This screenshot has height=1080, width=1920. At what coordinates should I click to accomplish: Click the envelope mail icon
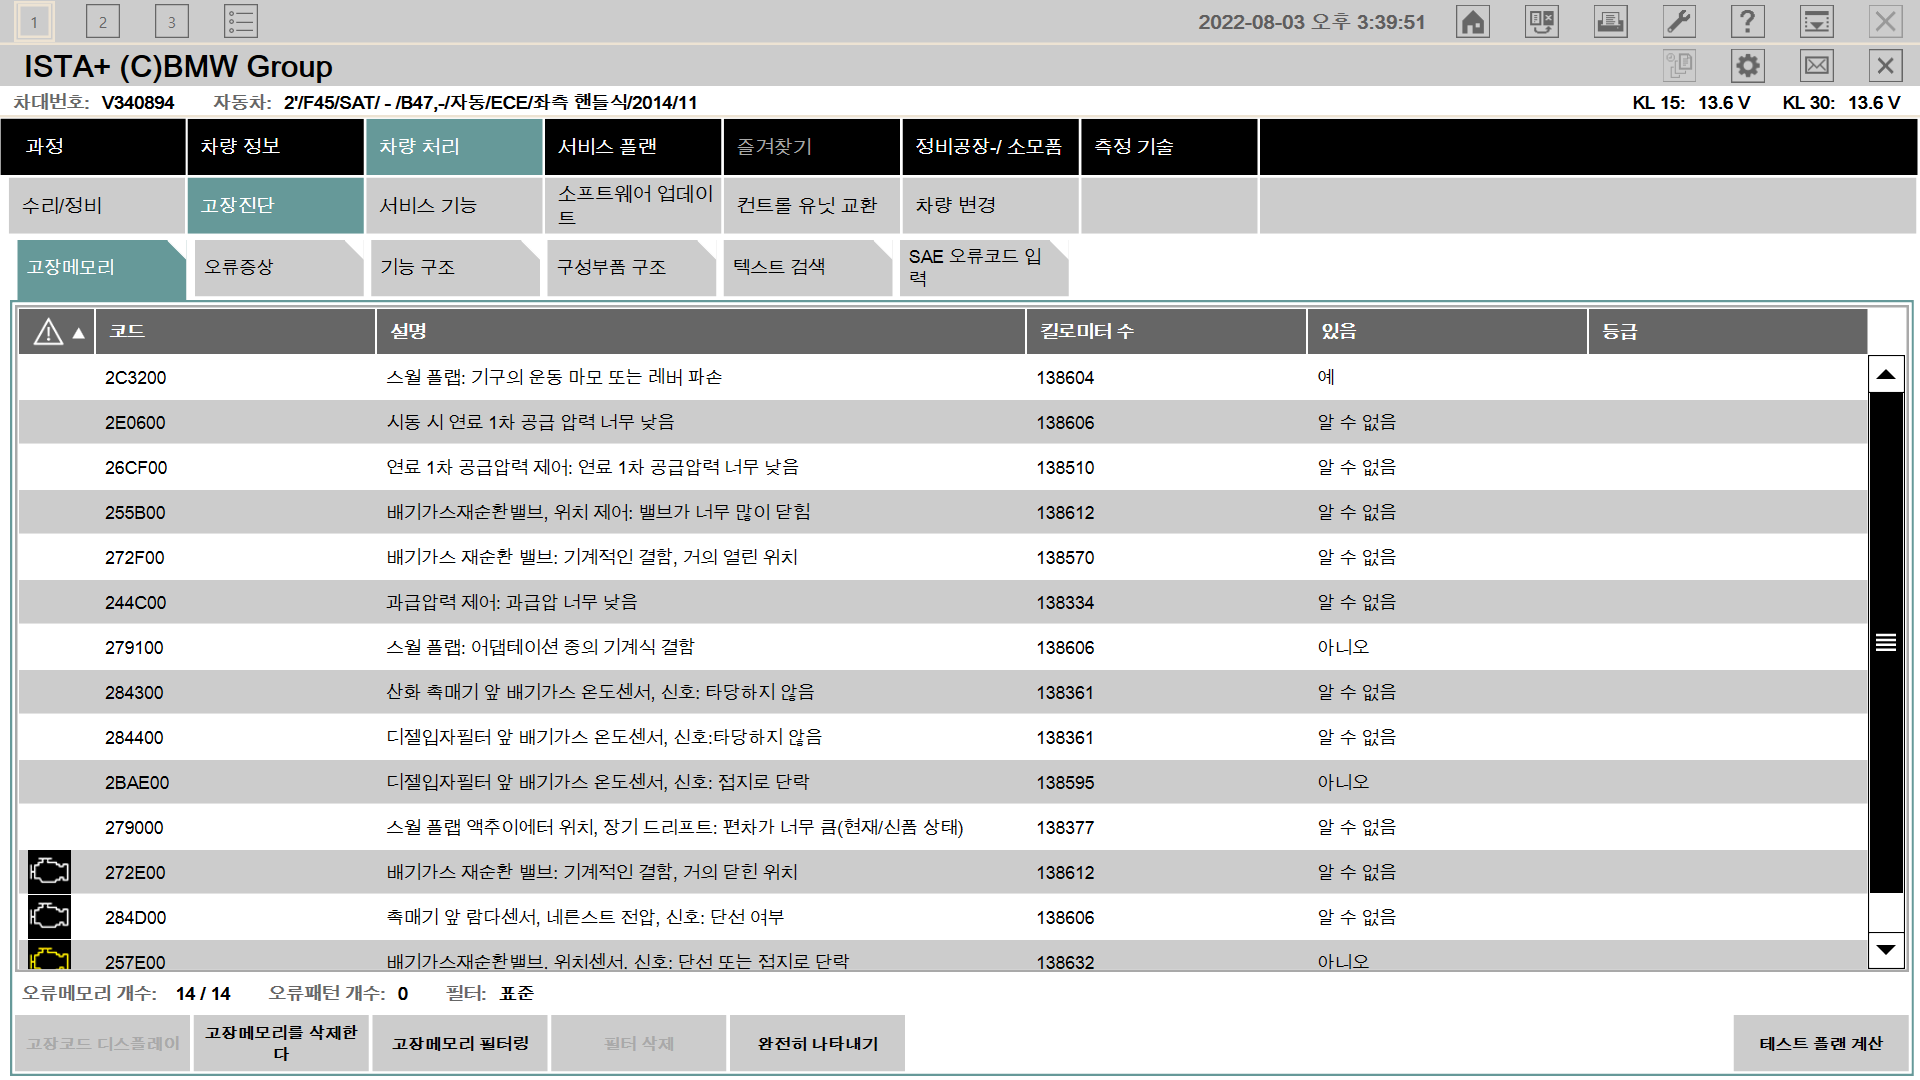tap(1816, 66)
